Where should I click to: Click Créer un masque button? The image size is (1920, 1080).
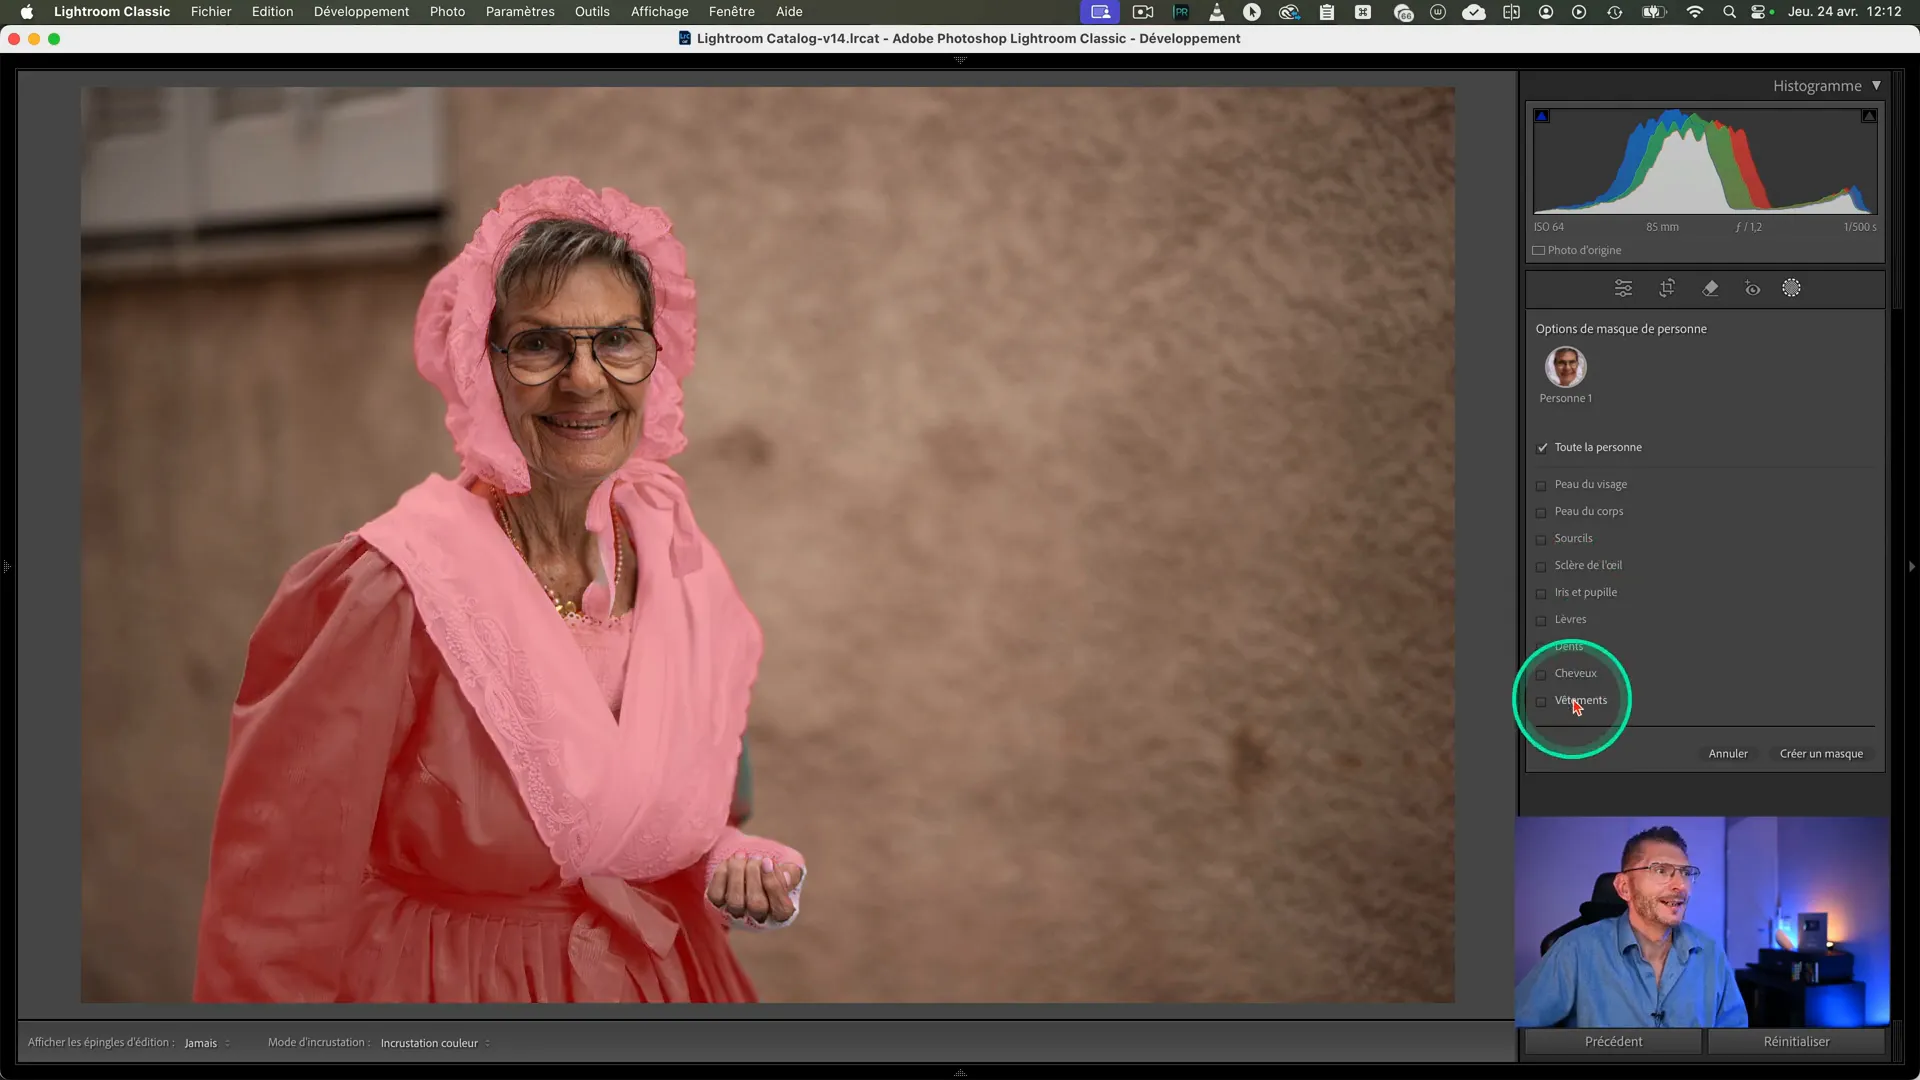1821,754
